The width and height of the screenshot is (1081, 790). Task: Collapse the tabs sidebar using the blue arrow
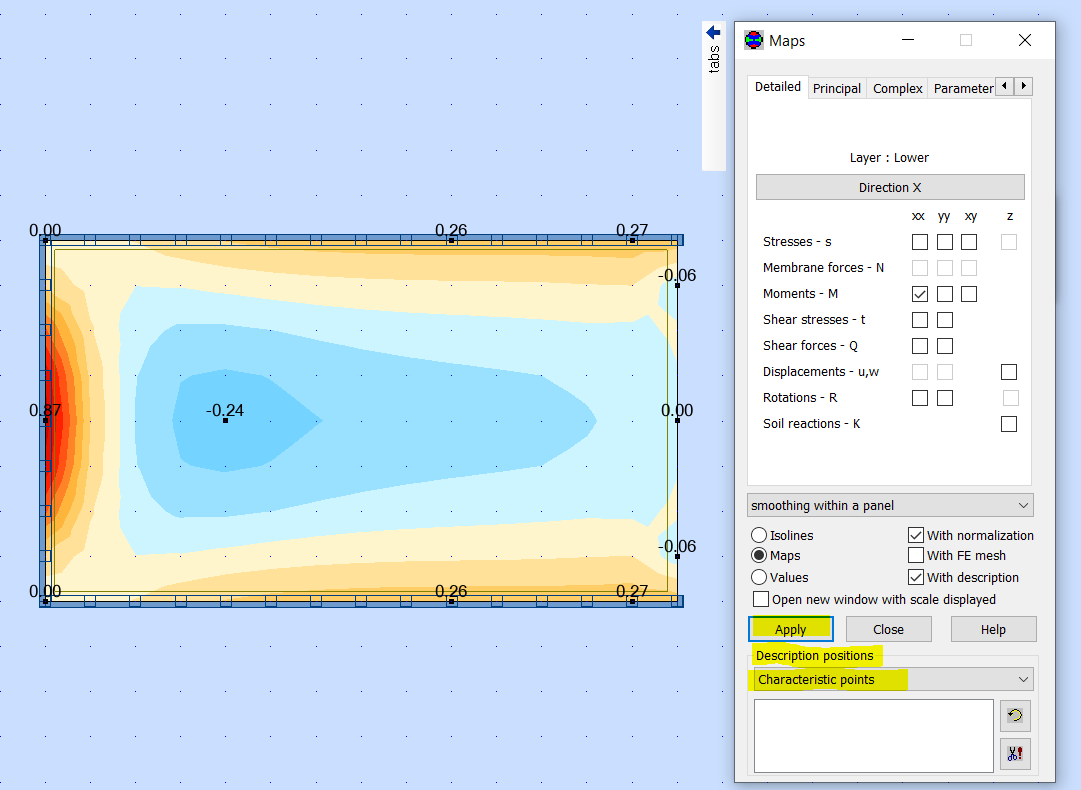click(713, 31)
